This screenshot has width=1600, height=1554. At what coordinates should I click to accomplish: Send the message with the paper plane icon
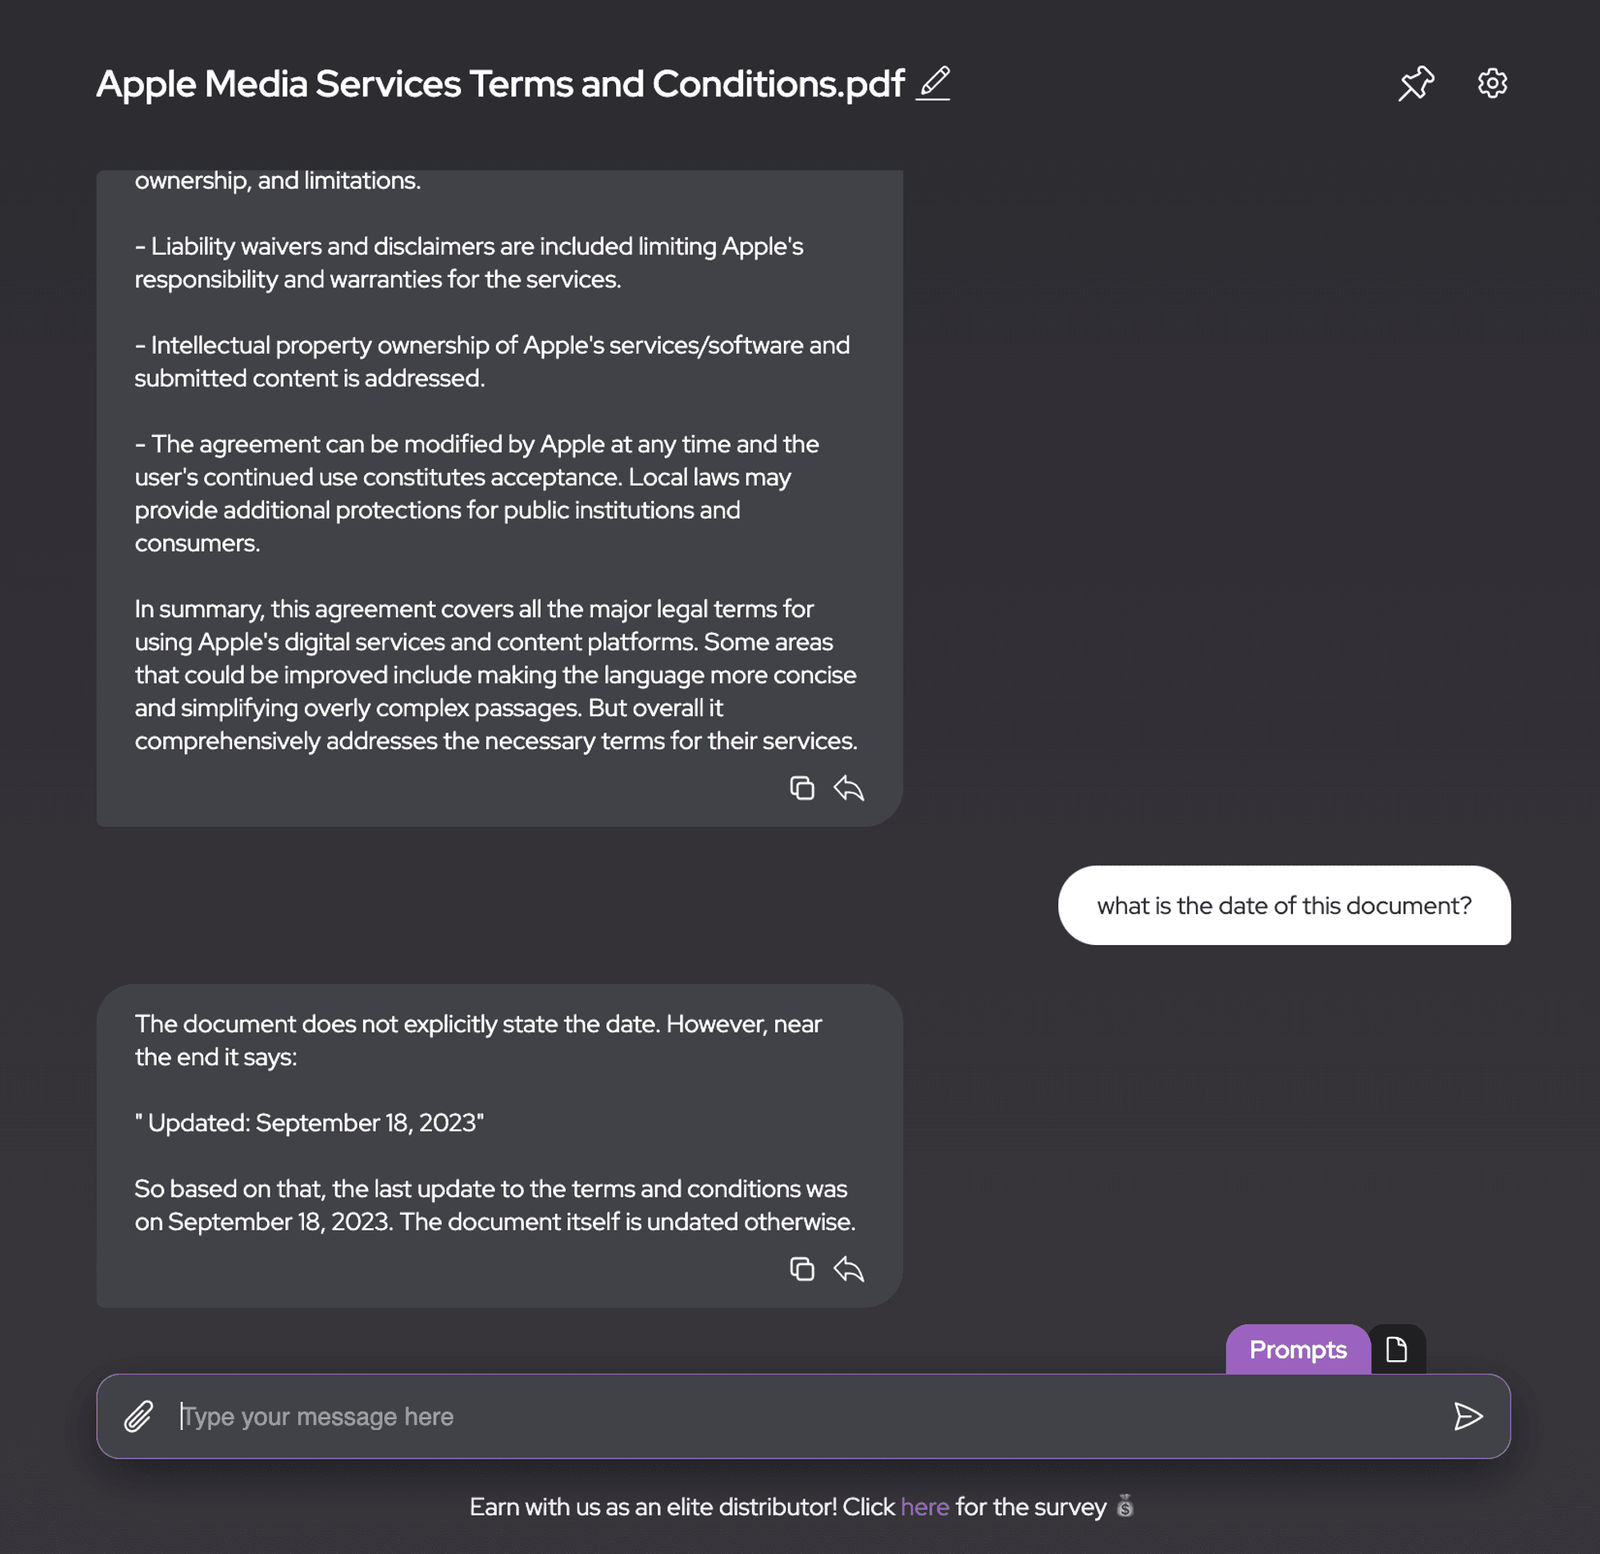[1468, 1416]
